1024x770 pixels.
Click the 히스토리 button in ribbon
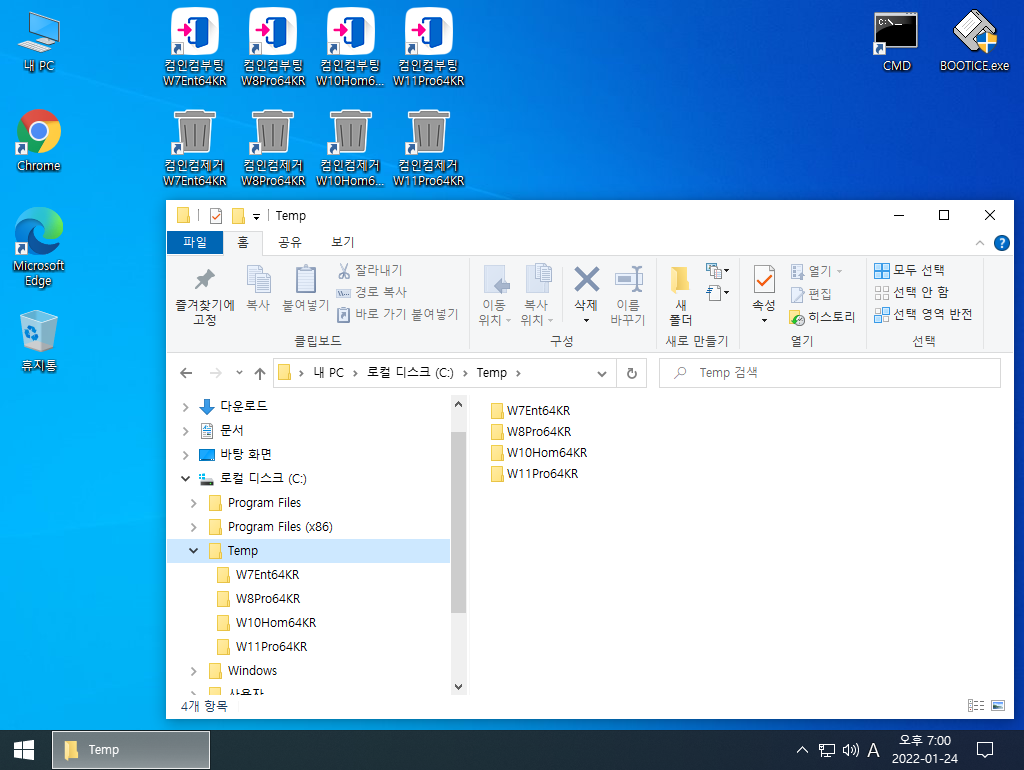(x=822, y=317)
